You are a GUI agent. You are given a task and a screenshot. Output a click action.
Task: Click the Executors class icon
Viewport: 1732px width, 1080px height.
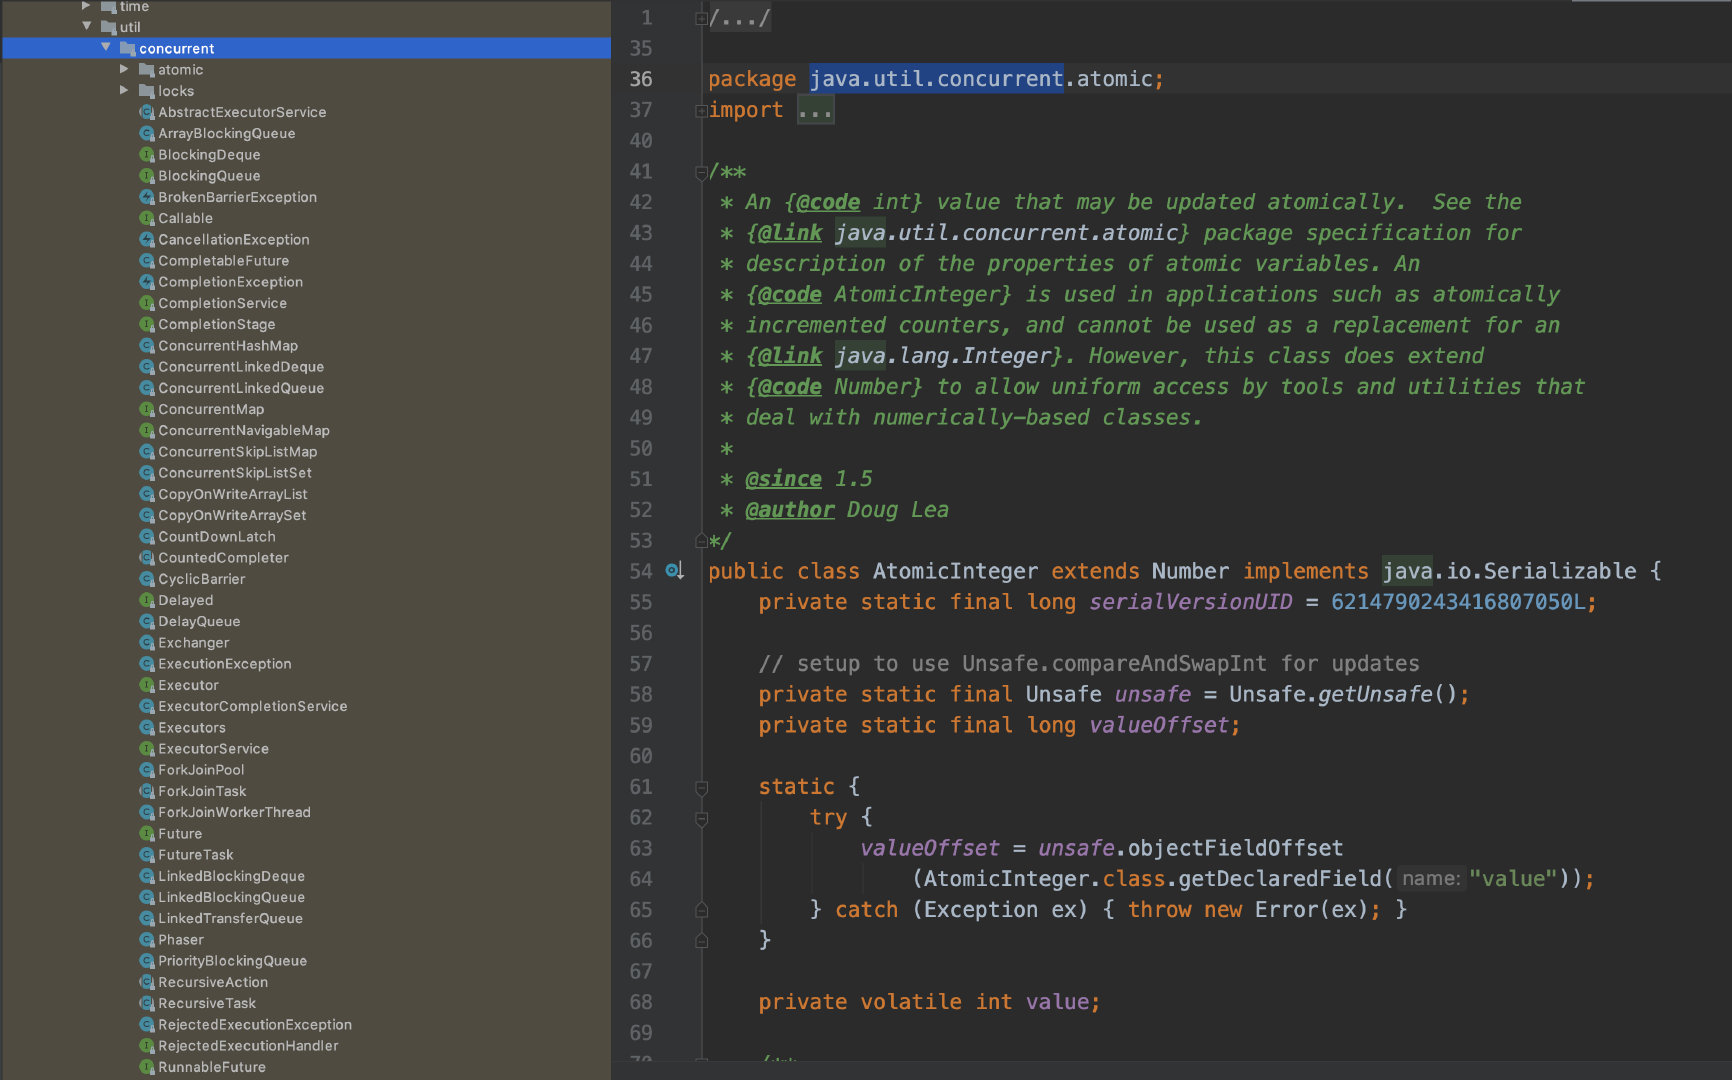146,727
